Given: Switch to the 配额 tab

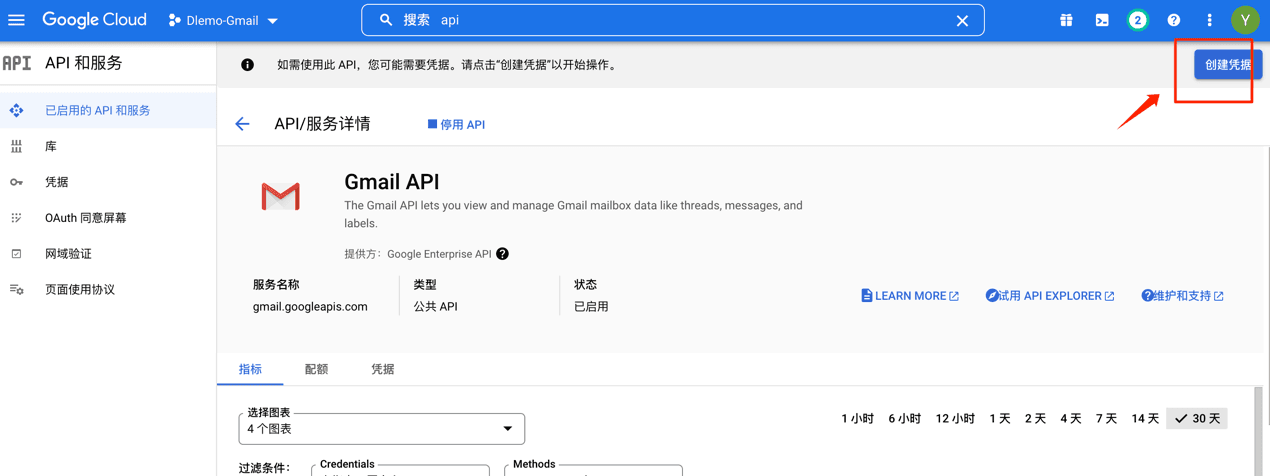Looking at the screenshot, I should pyautogui.click(x=316, y=369).
